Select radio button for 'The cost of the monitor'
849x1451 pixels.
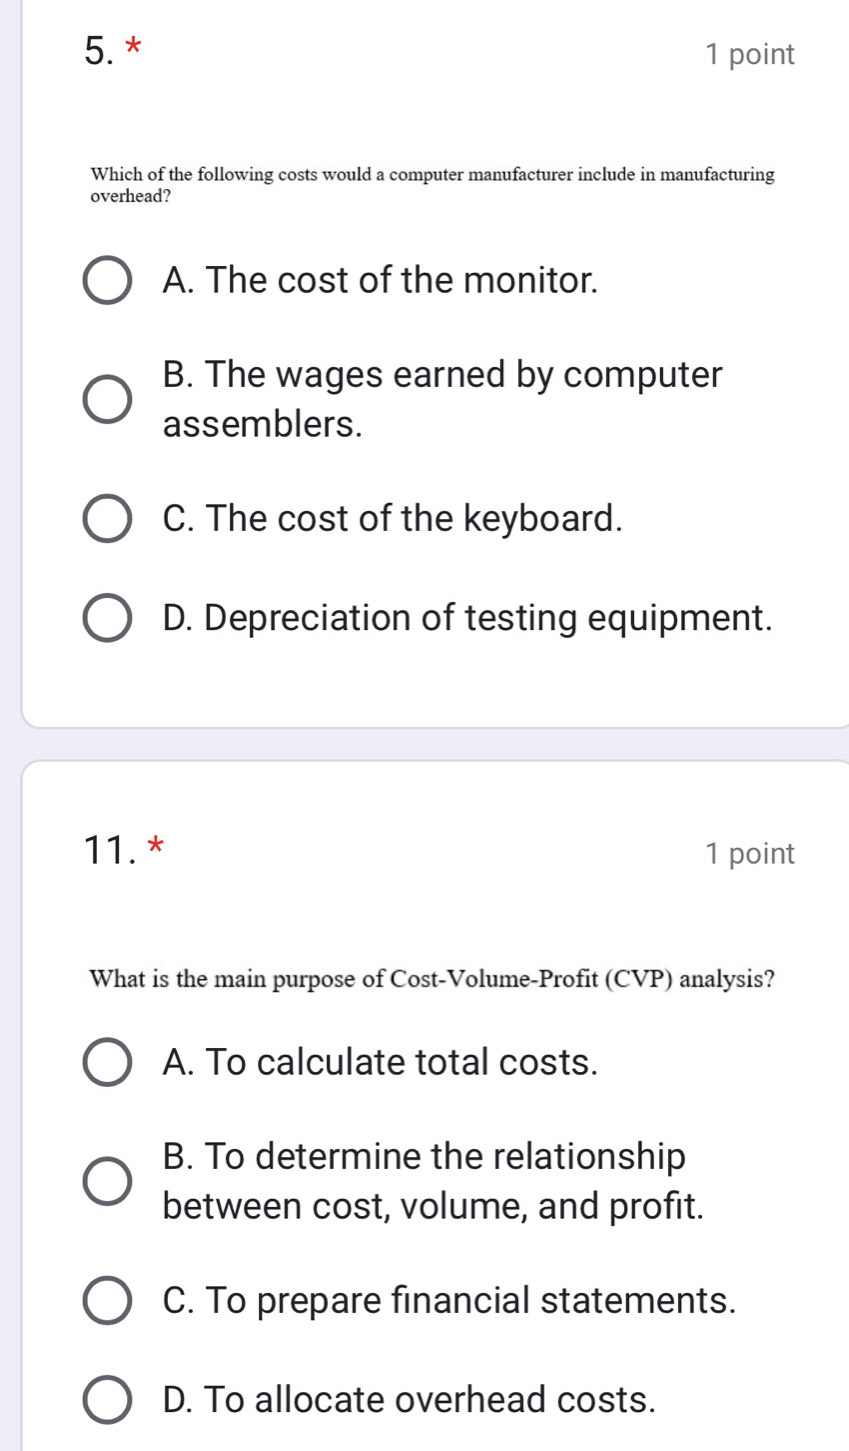pyautogui.click(x=105, y=282)
